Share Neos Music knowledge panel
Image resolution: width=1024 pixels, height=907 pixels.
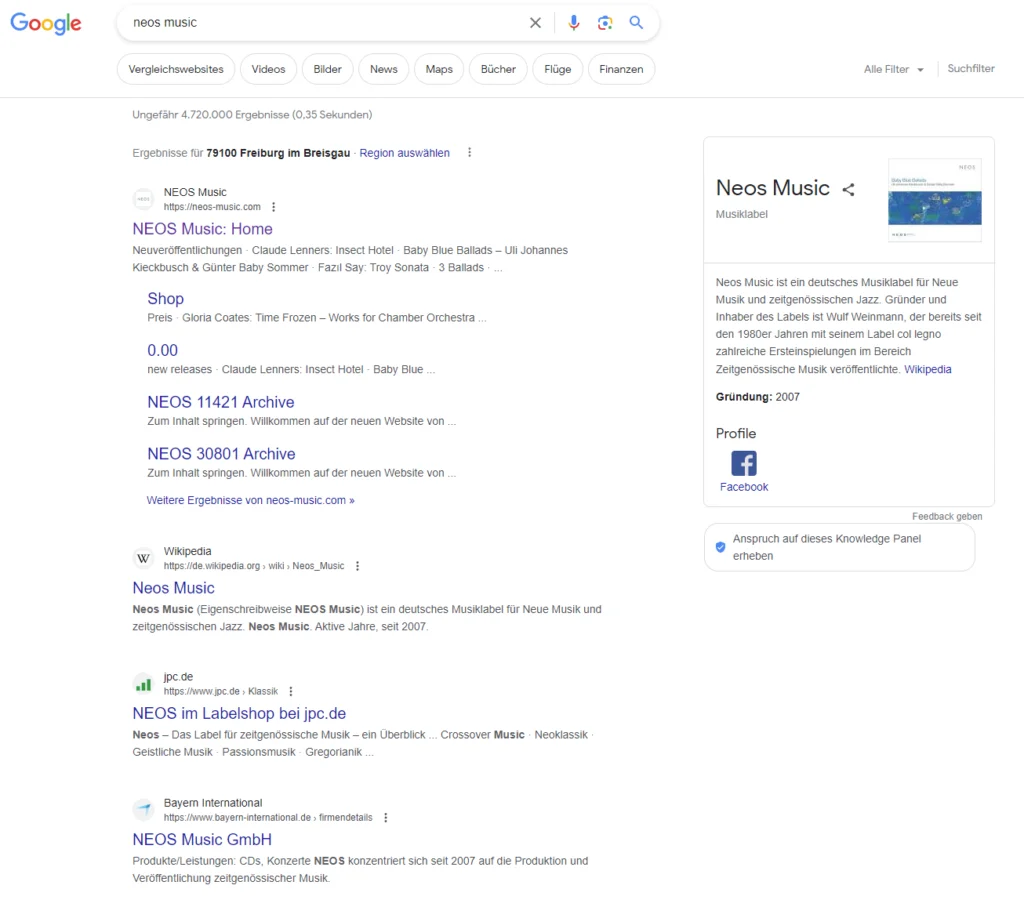pyautogui.click(x=848, y=189)
